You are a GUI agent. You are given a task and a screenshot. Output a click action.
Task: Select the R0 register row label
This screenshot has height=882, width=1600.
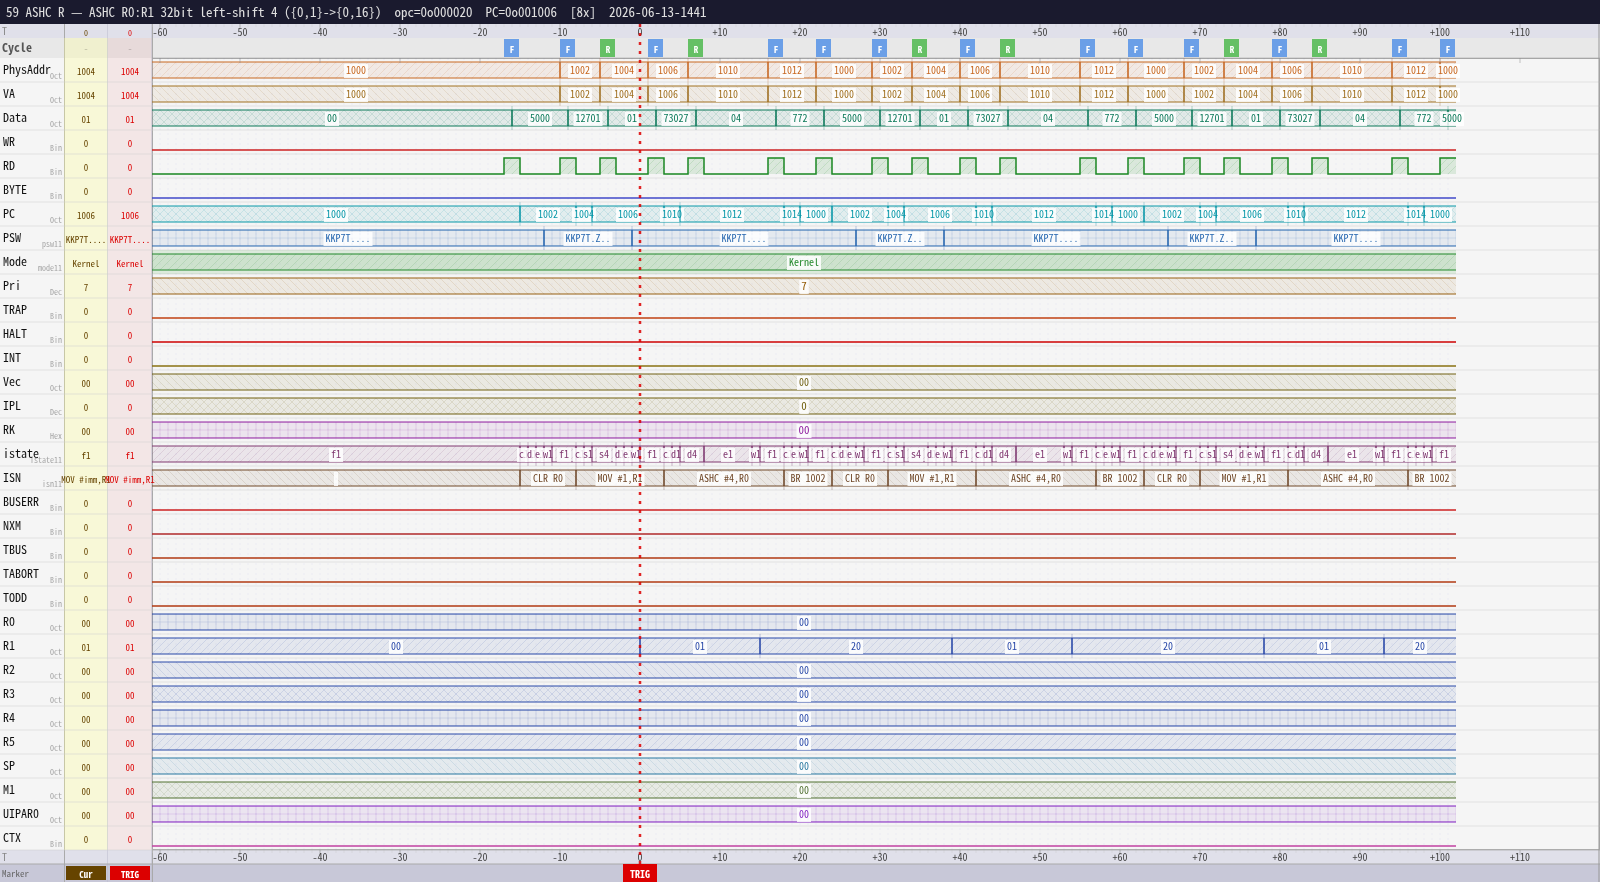click(9, 622)
